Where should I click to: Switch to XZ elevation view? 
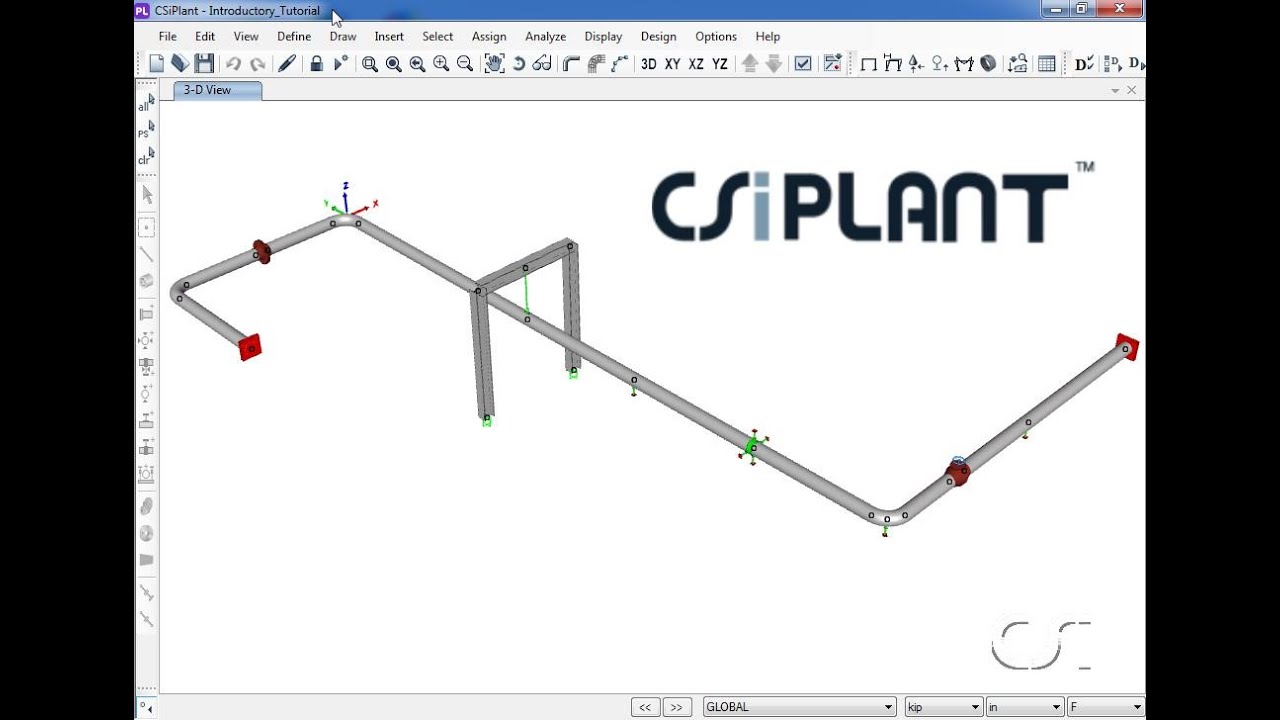[x=696, y=64]
